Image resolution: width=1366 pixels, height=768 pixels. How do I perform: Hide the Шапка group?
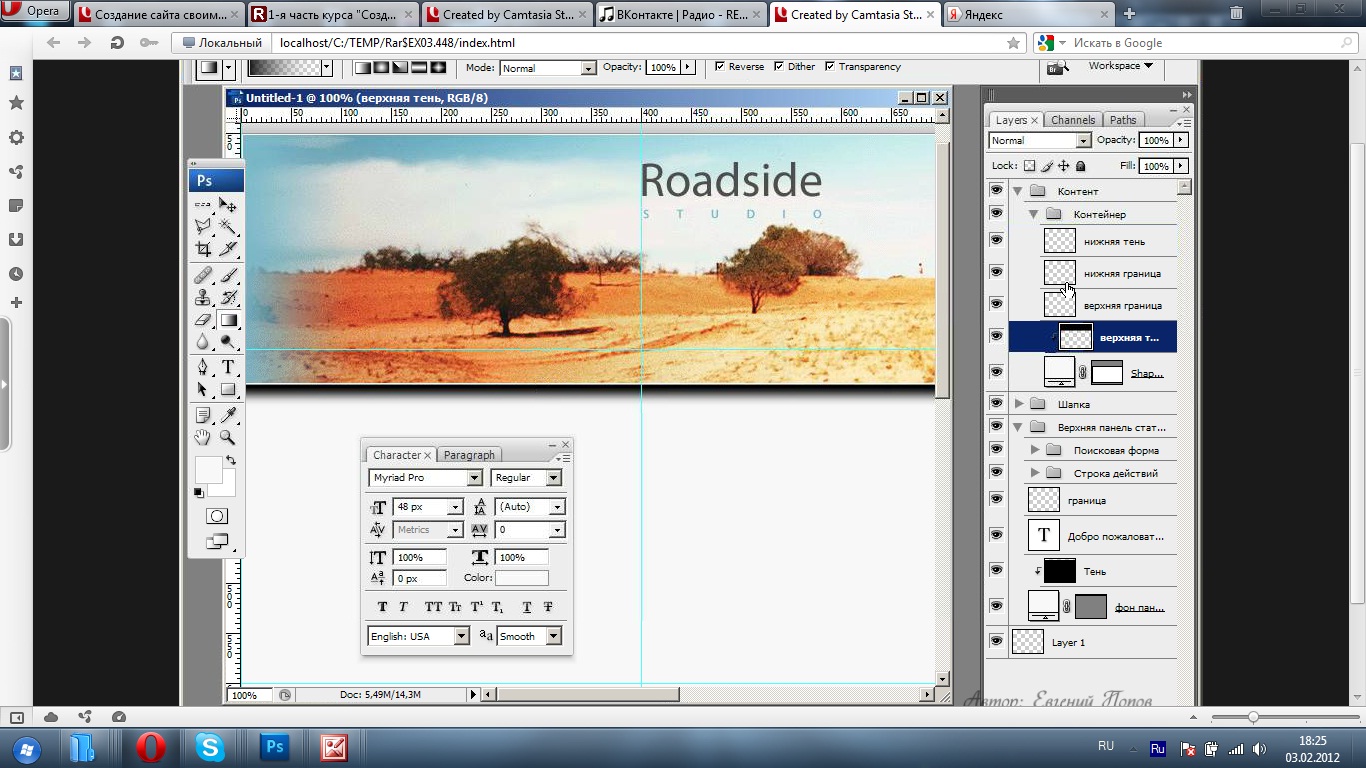click(996, 403)
